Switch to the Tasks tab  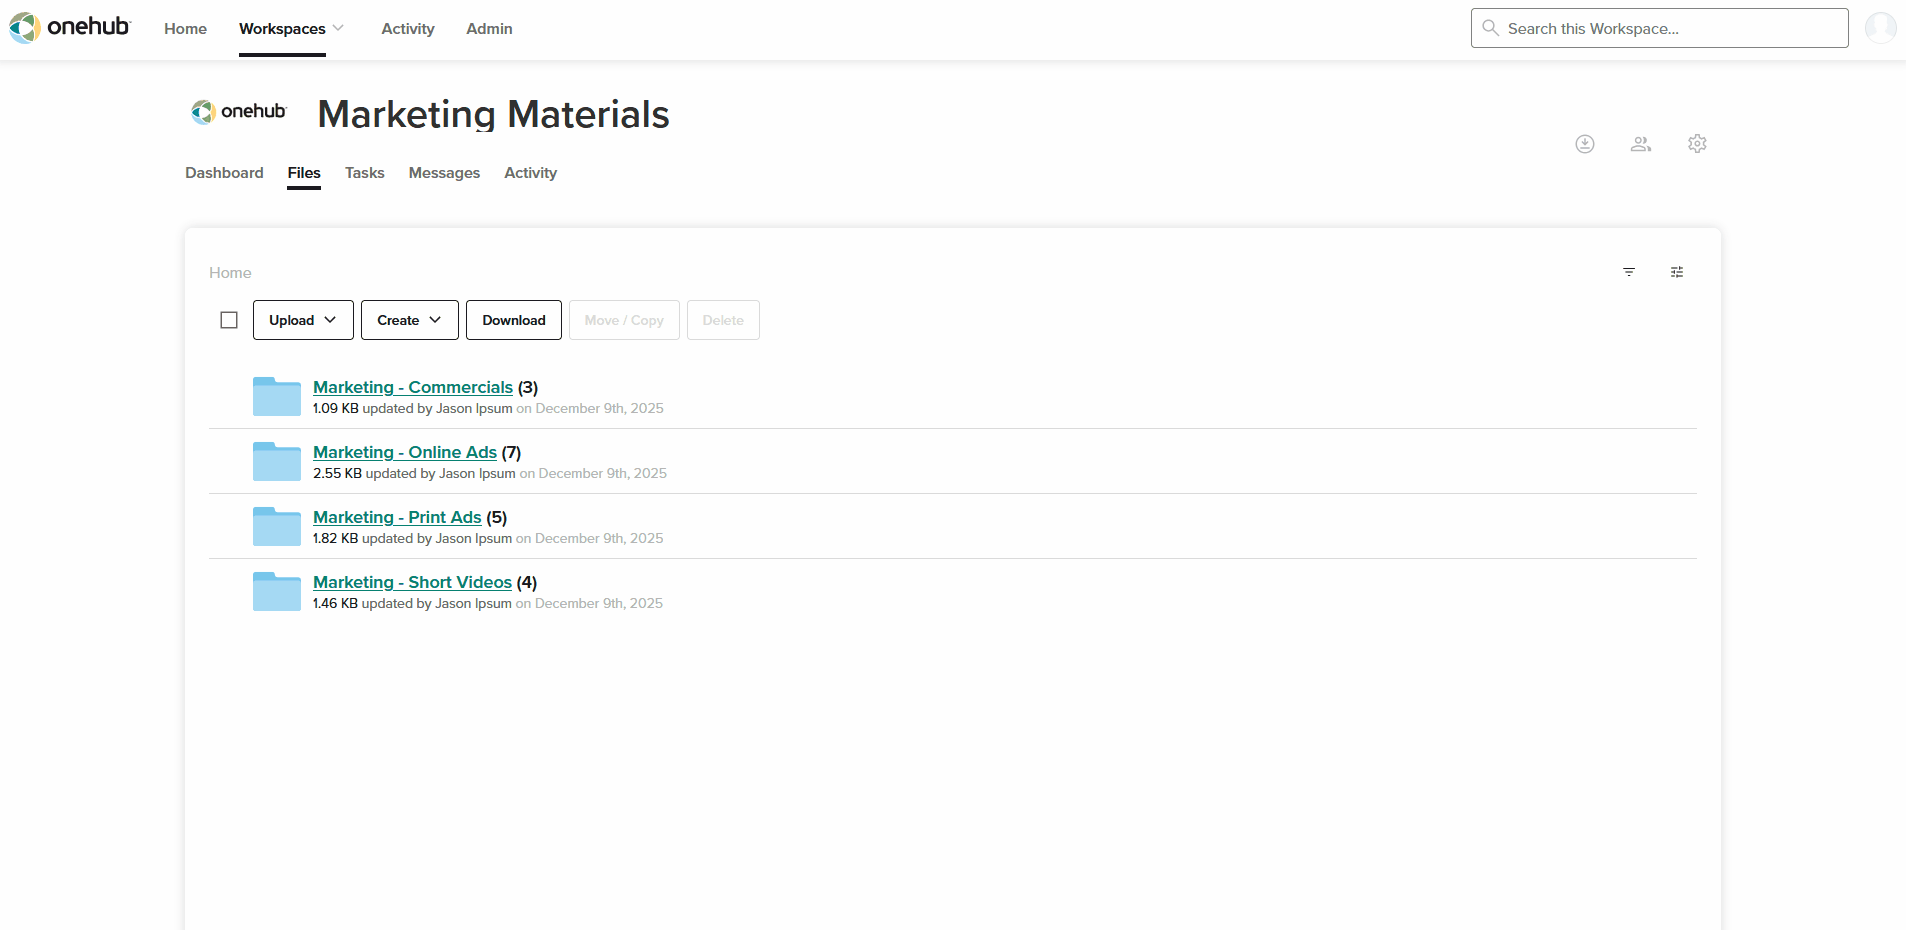[x=365, y=173]
